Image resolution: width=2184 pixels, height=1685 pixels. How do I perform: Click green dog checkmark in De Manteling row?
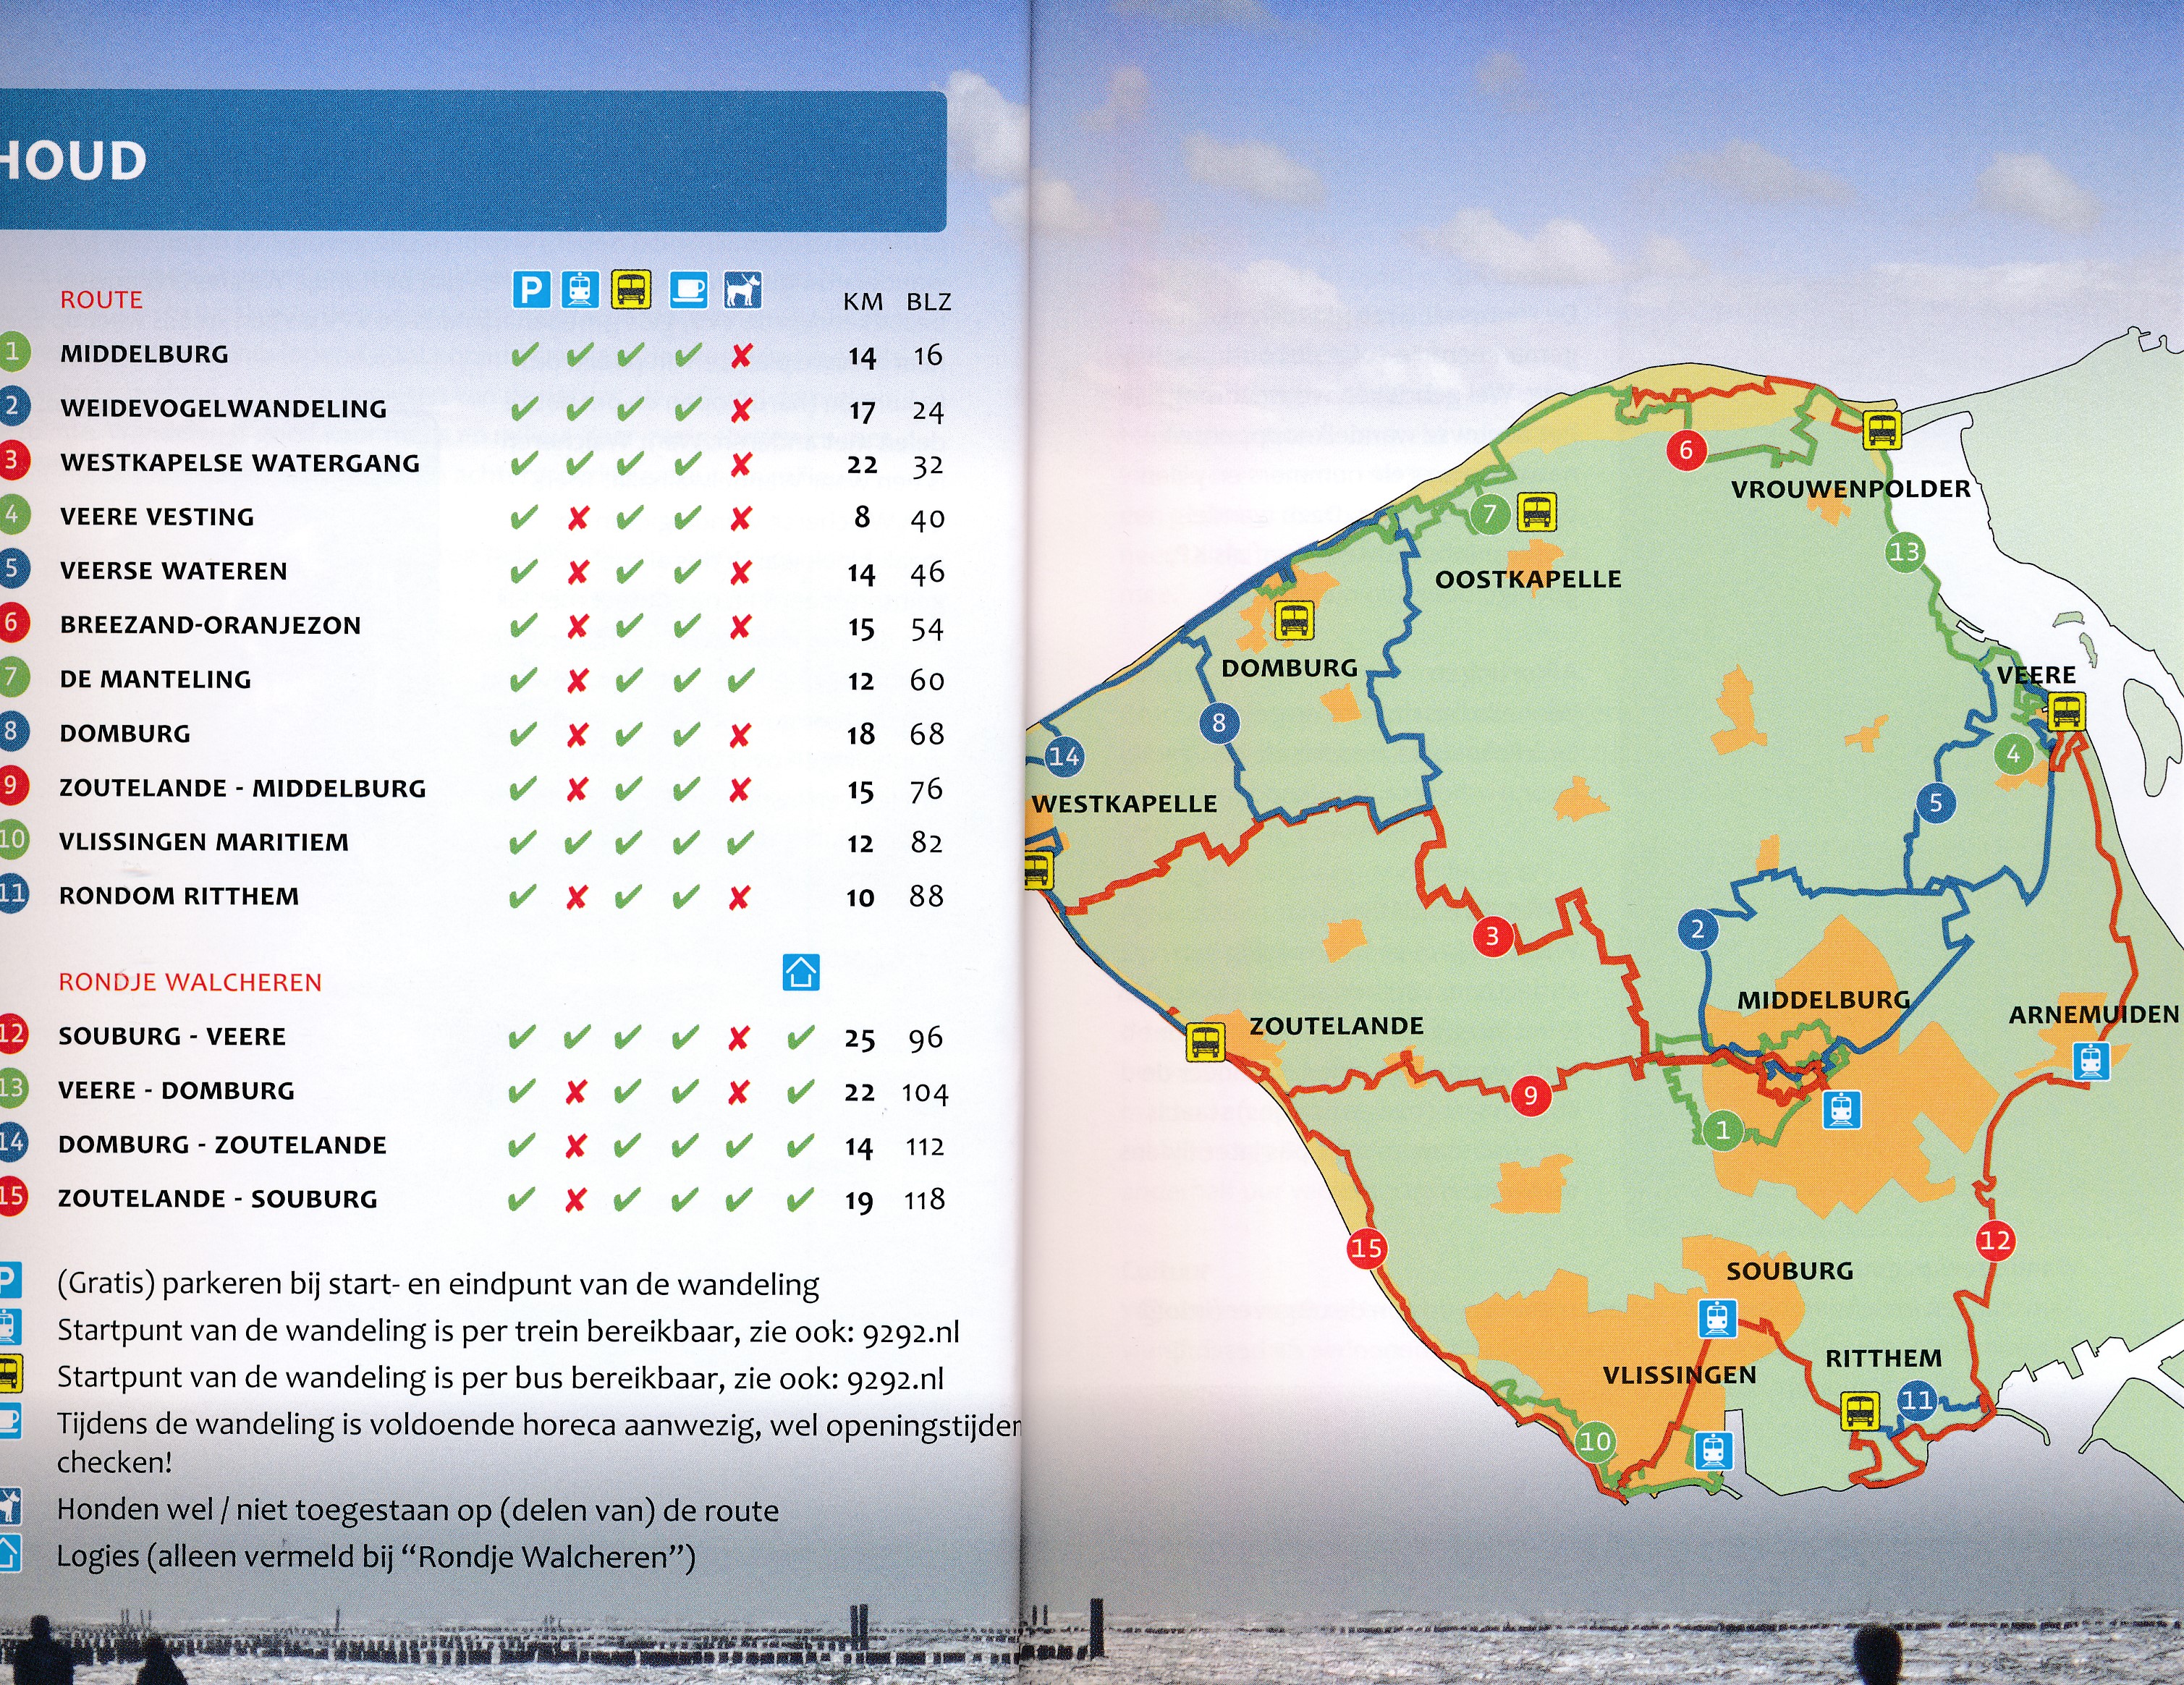click(x=740, y=681)
